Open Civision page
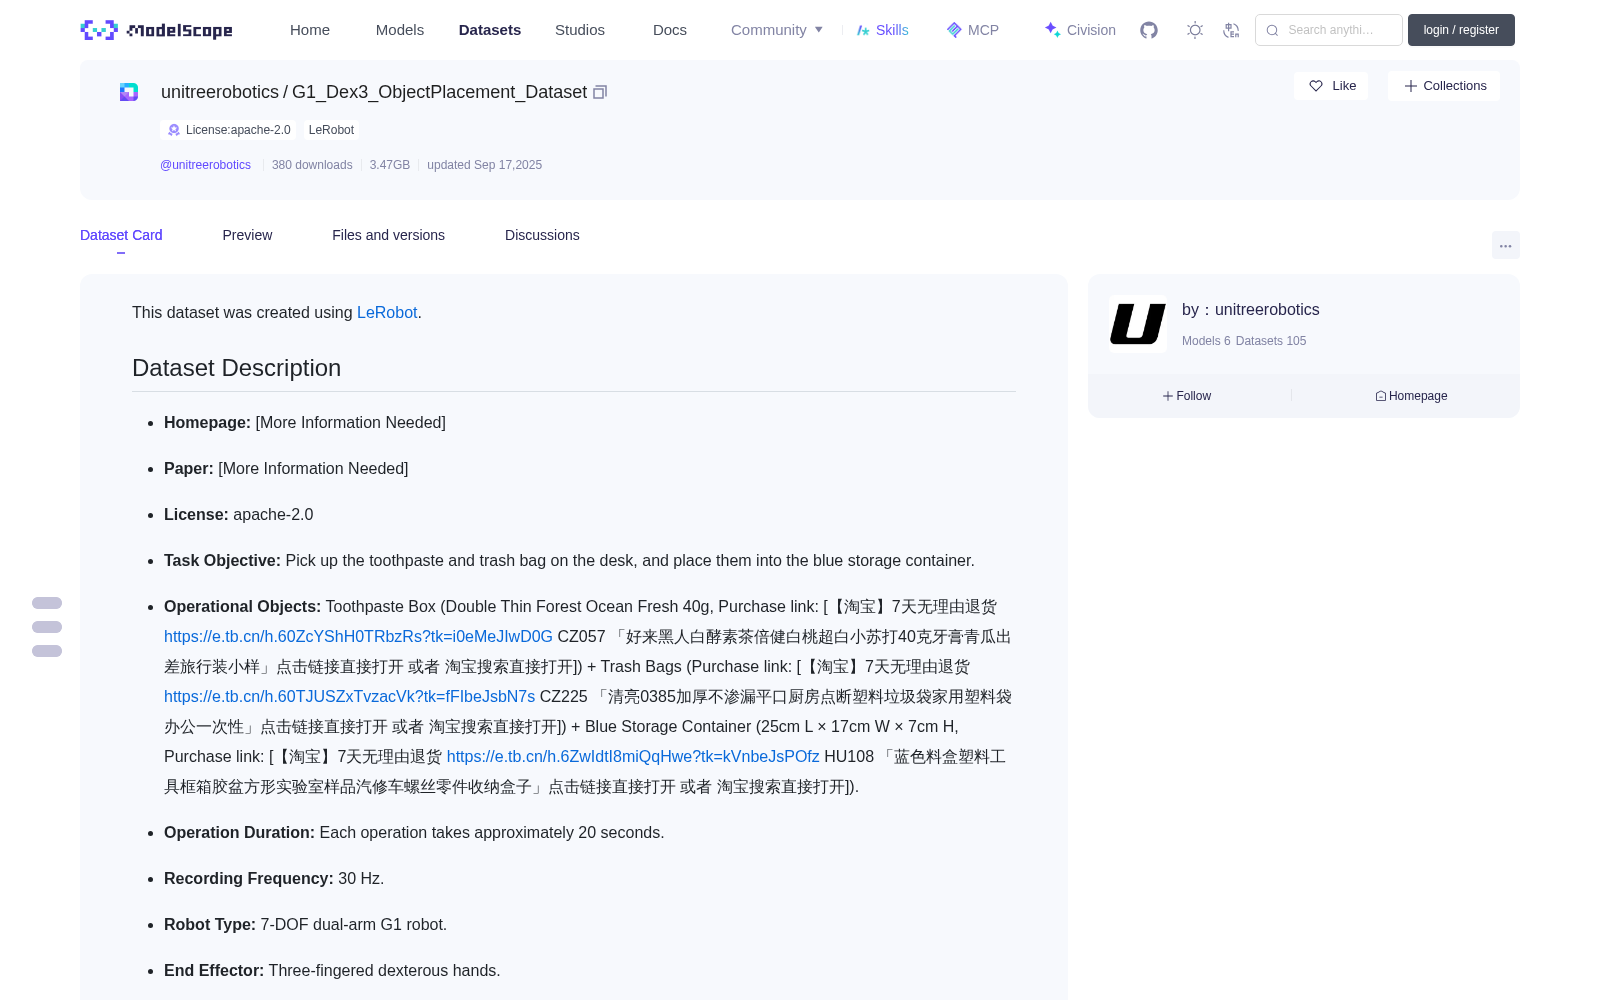 pos(1080,30)
